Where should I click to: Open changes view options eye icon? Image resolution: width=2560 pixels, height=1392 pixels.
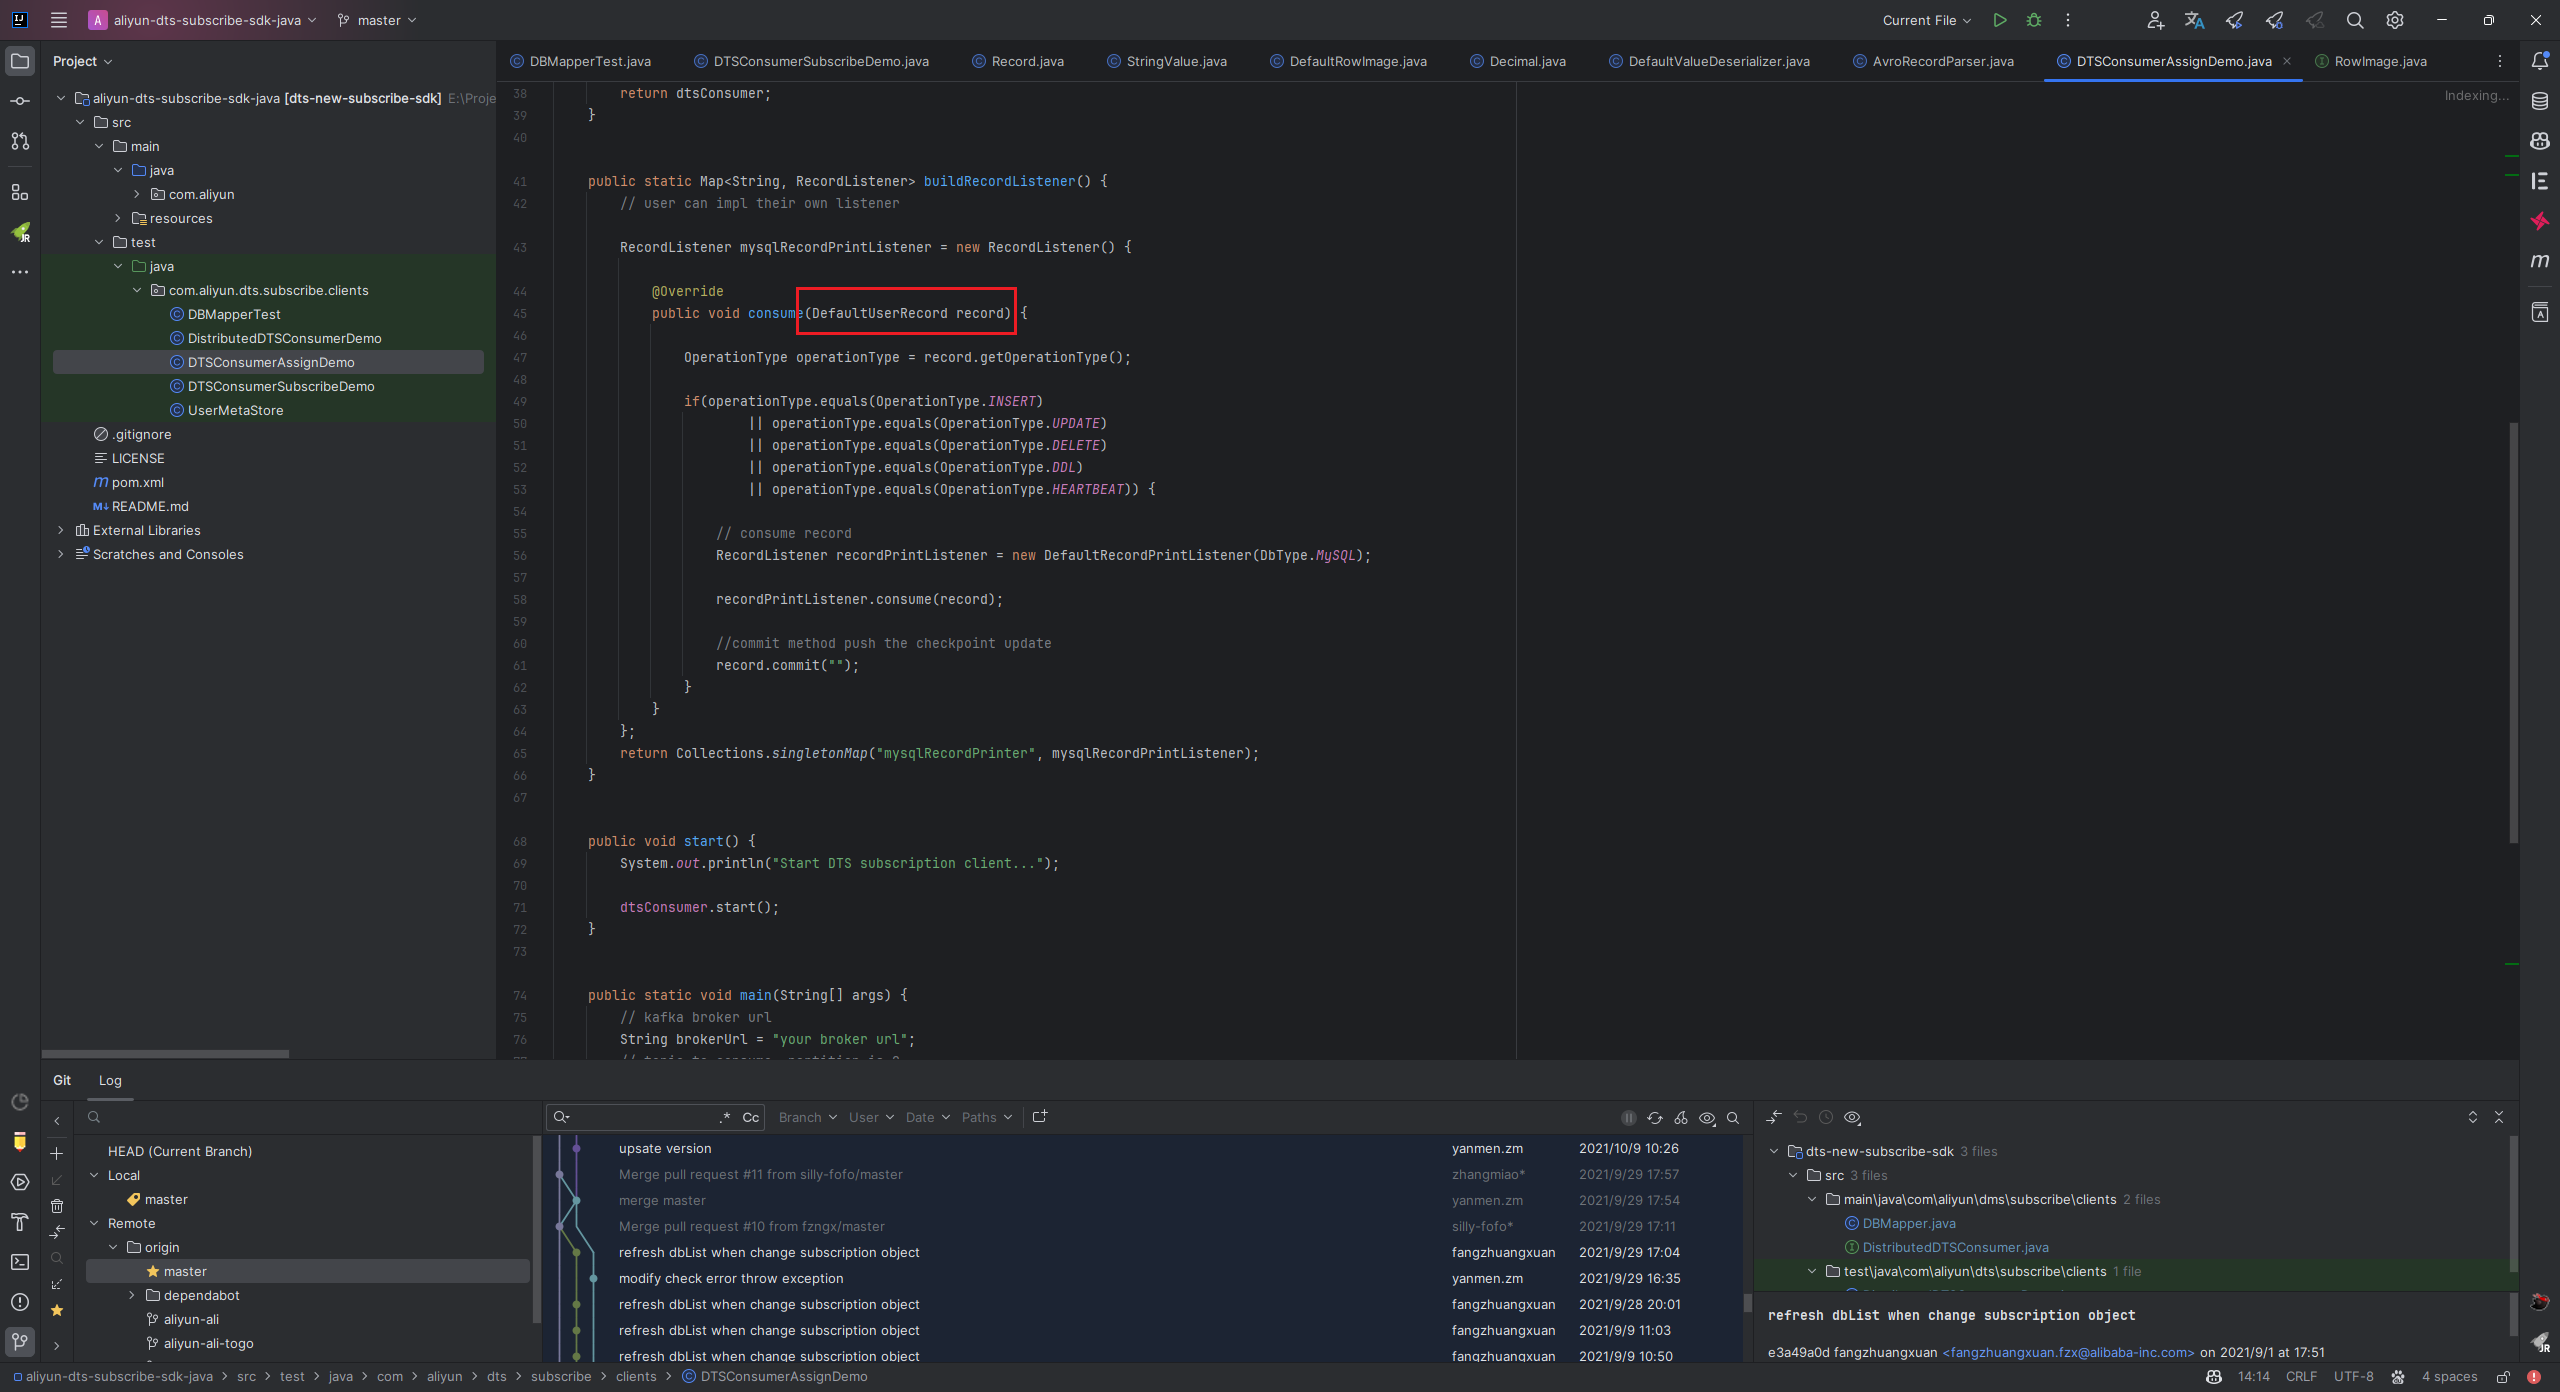1852,1117
